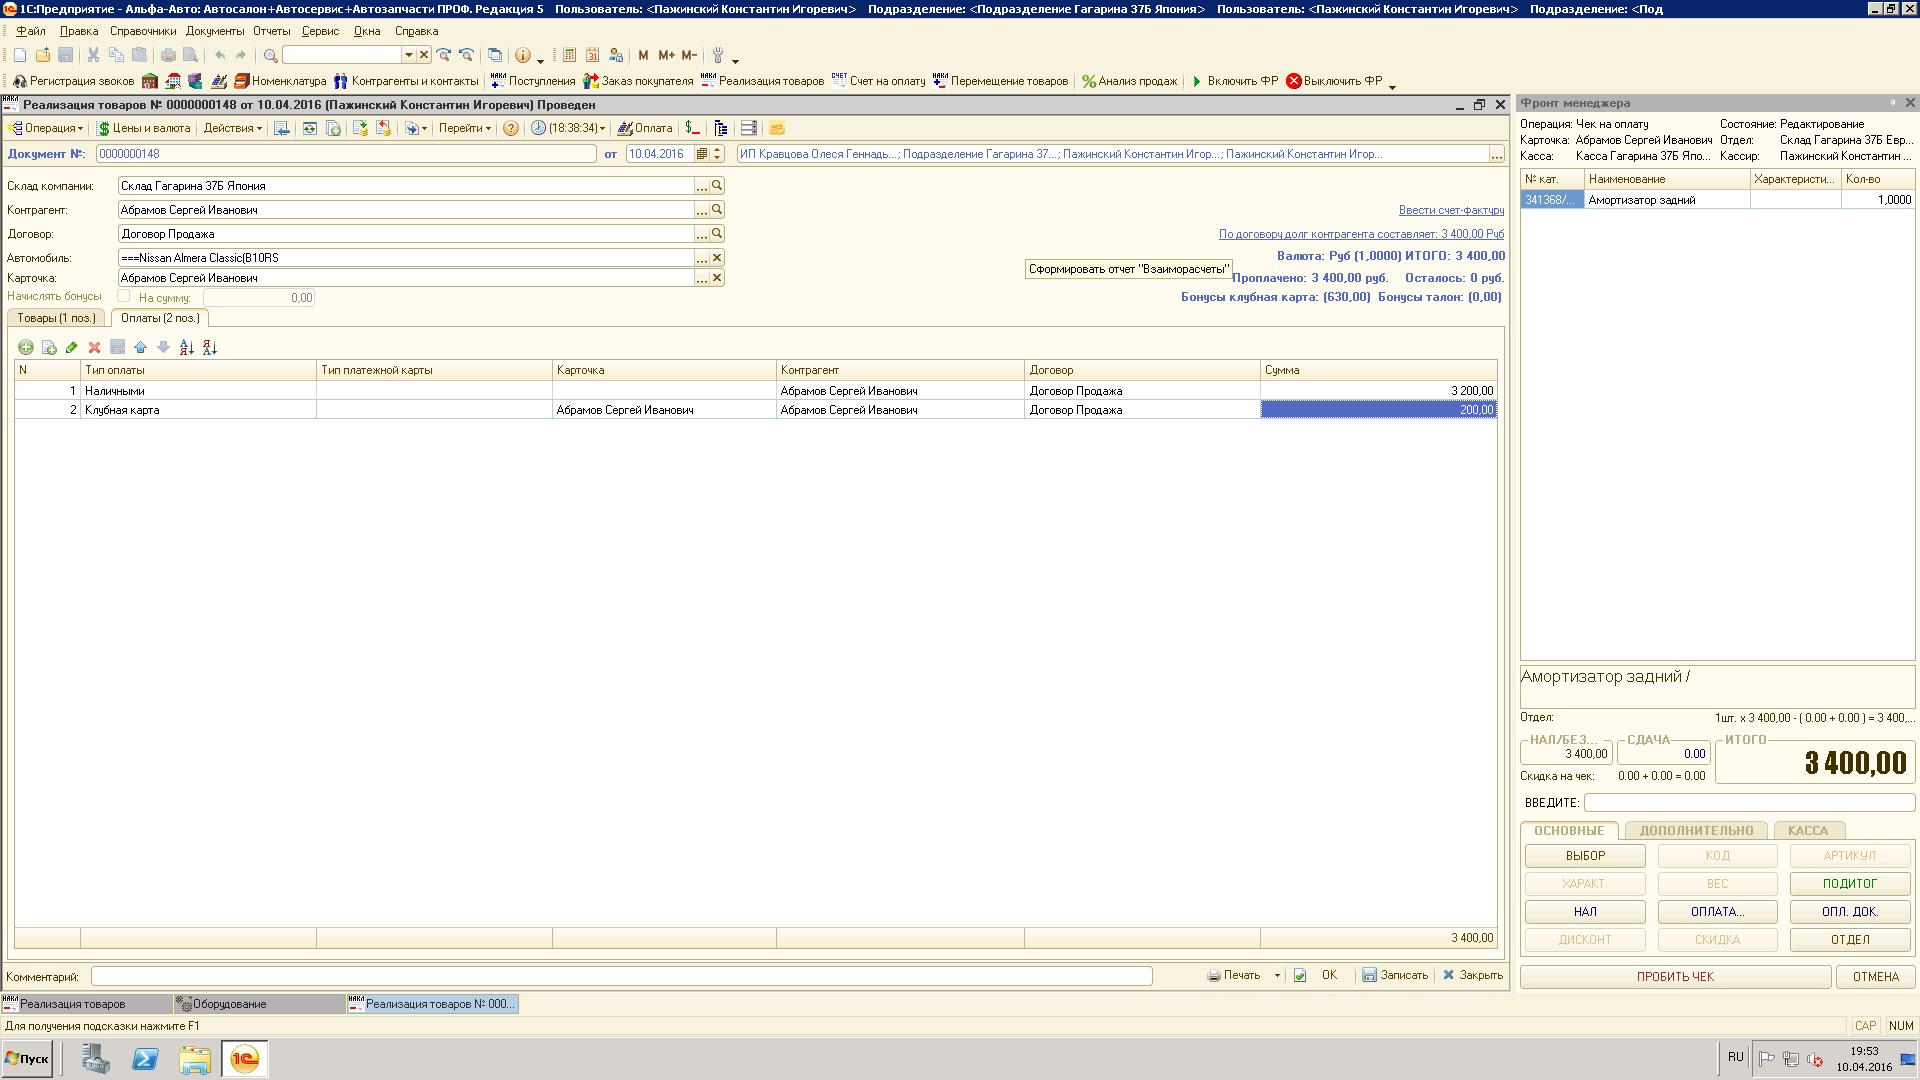
Task: Open the Документы menu
Action: click(215, 31)
